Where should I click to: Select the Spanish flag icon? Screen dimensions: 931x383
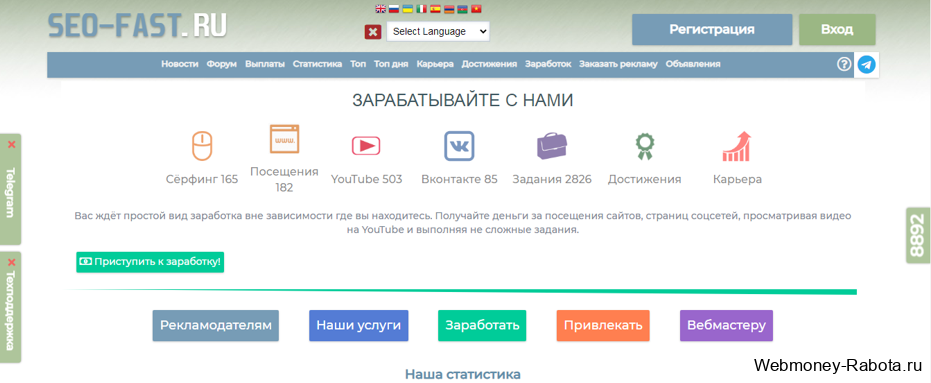[x=435, y=9]
